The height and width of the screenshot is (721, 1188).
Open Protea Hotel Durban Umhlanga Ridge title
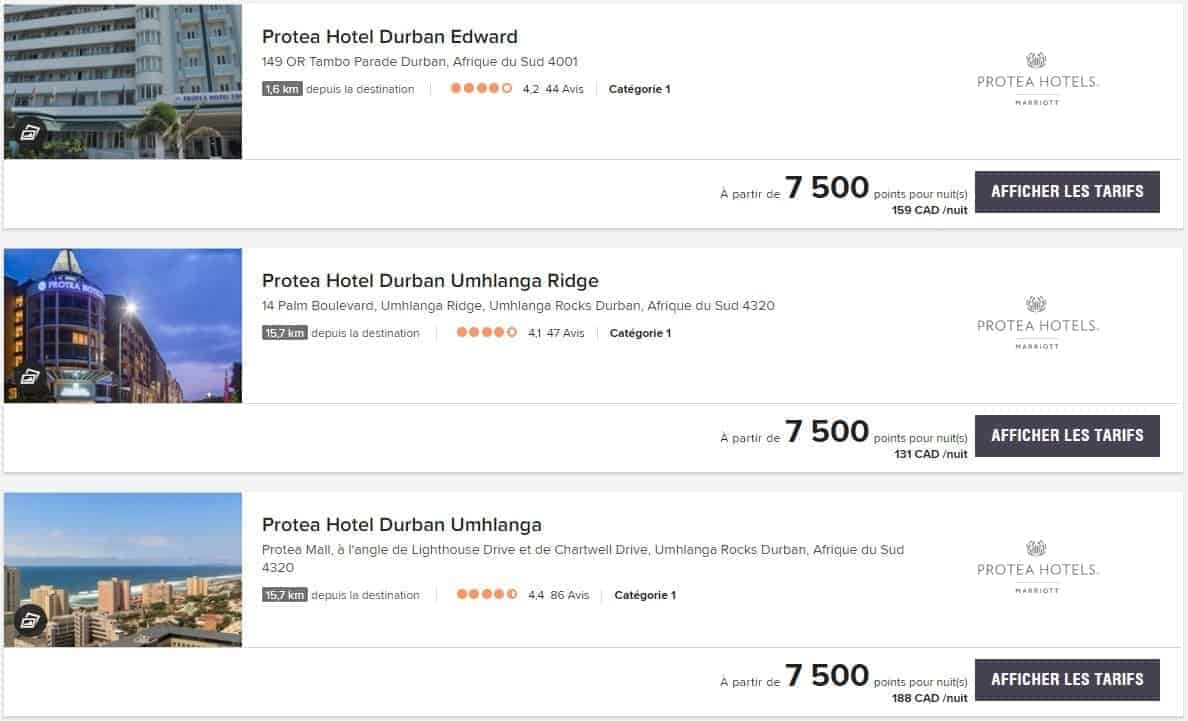point(430,281)
